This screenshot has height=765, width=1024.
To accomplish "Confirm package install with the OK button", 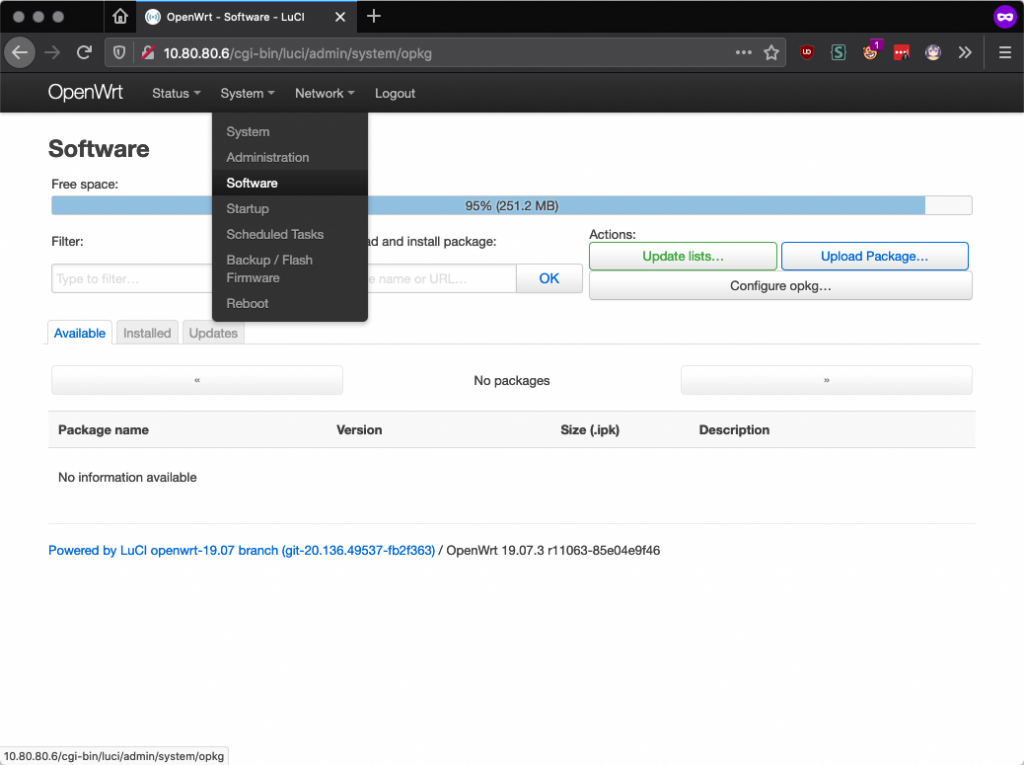I will [x=549, y=278].
